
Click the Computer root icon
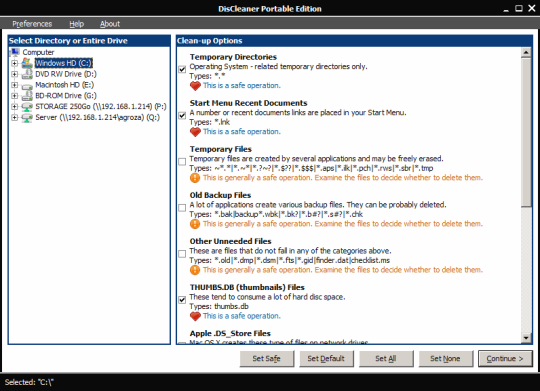15,52
